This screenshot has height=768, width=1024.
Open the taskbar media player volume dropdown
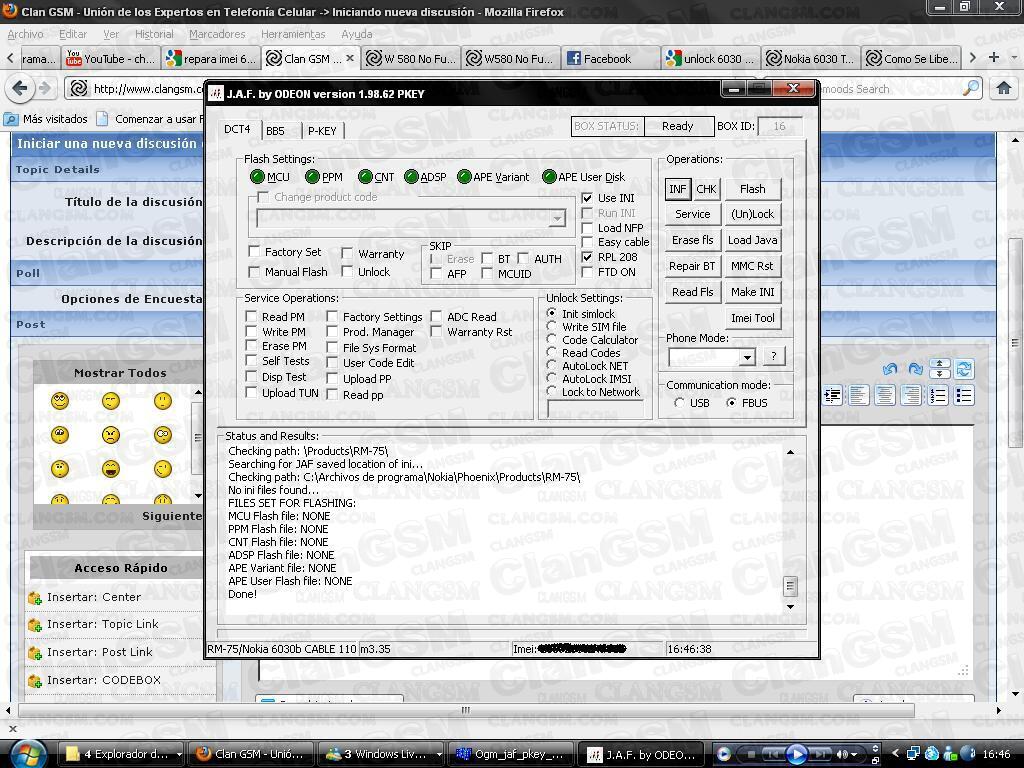click(x=854, y=755)
